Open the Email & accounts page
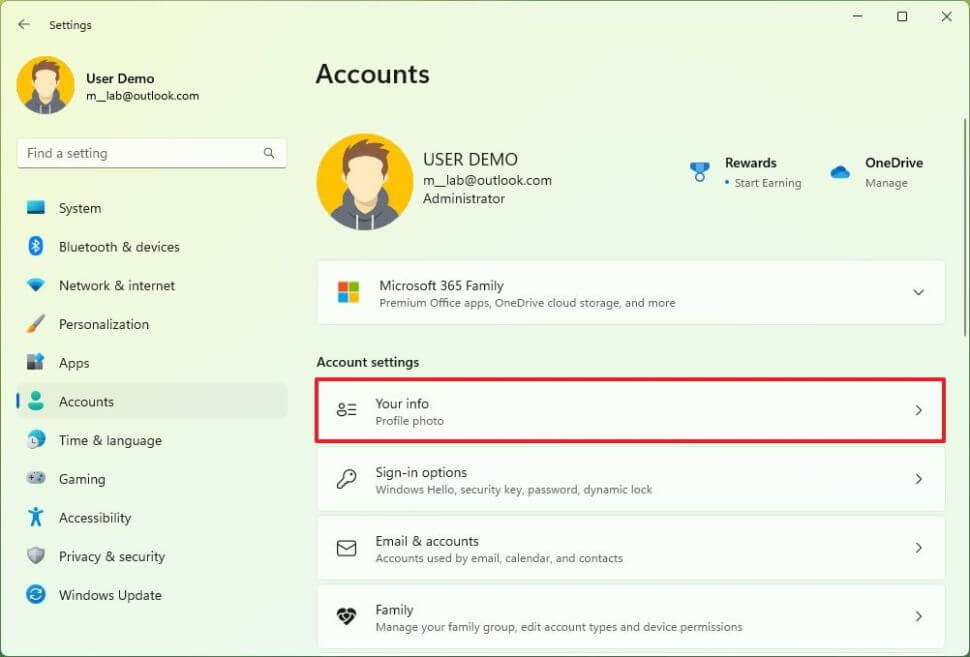 pyautogui.click(x=630, y=548)
